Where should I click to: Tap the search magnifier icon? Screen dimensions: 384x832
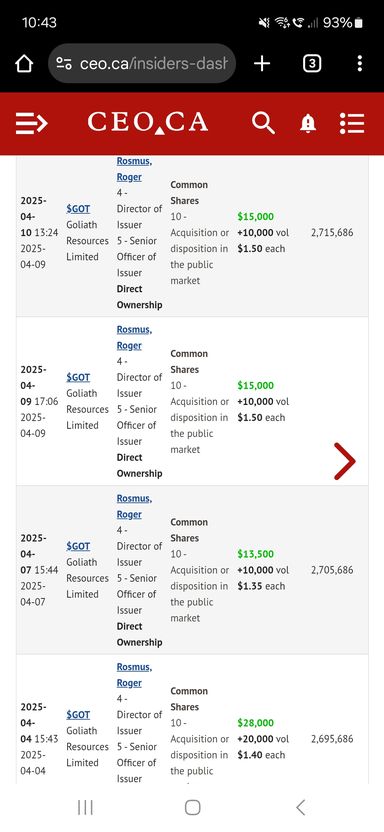pyautogui.click(x=263, y=123)
